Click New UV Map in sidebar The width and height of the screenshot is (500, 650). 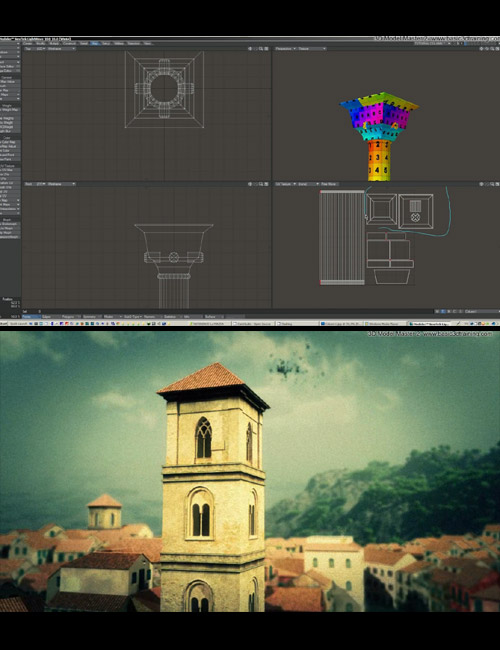click(10, 170)
